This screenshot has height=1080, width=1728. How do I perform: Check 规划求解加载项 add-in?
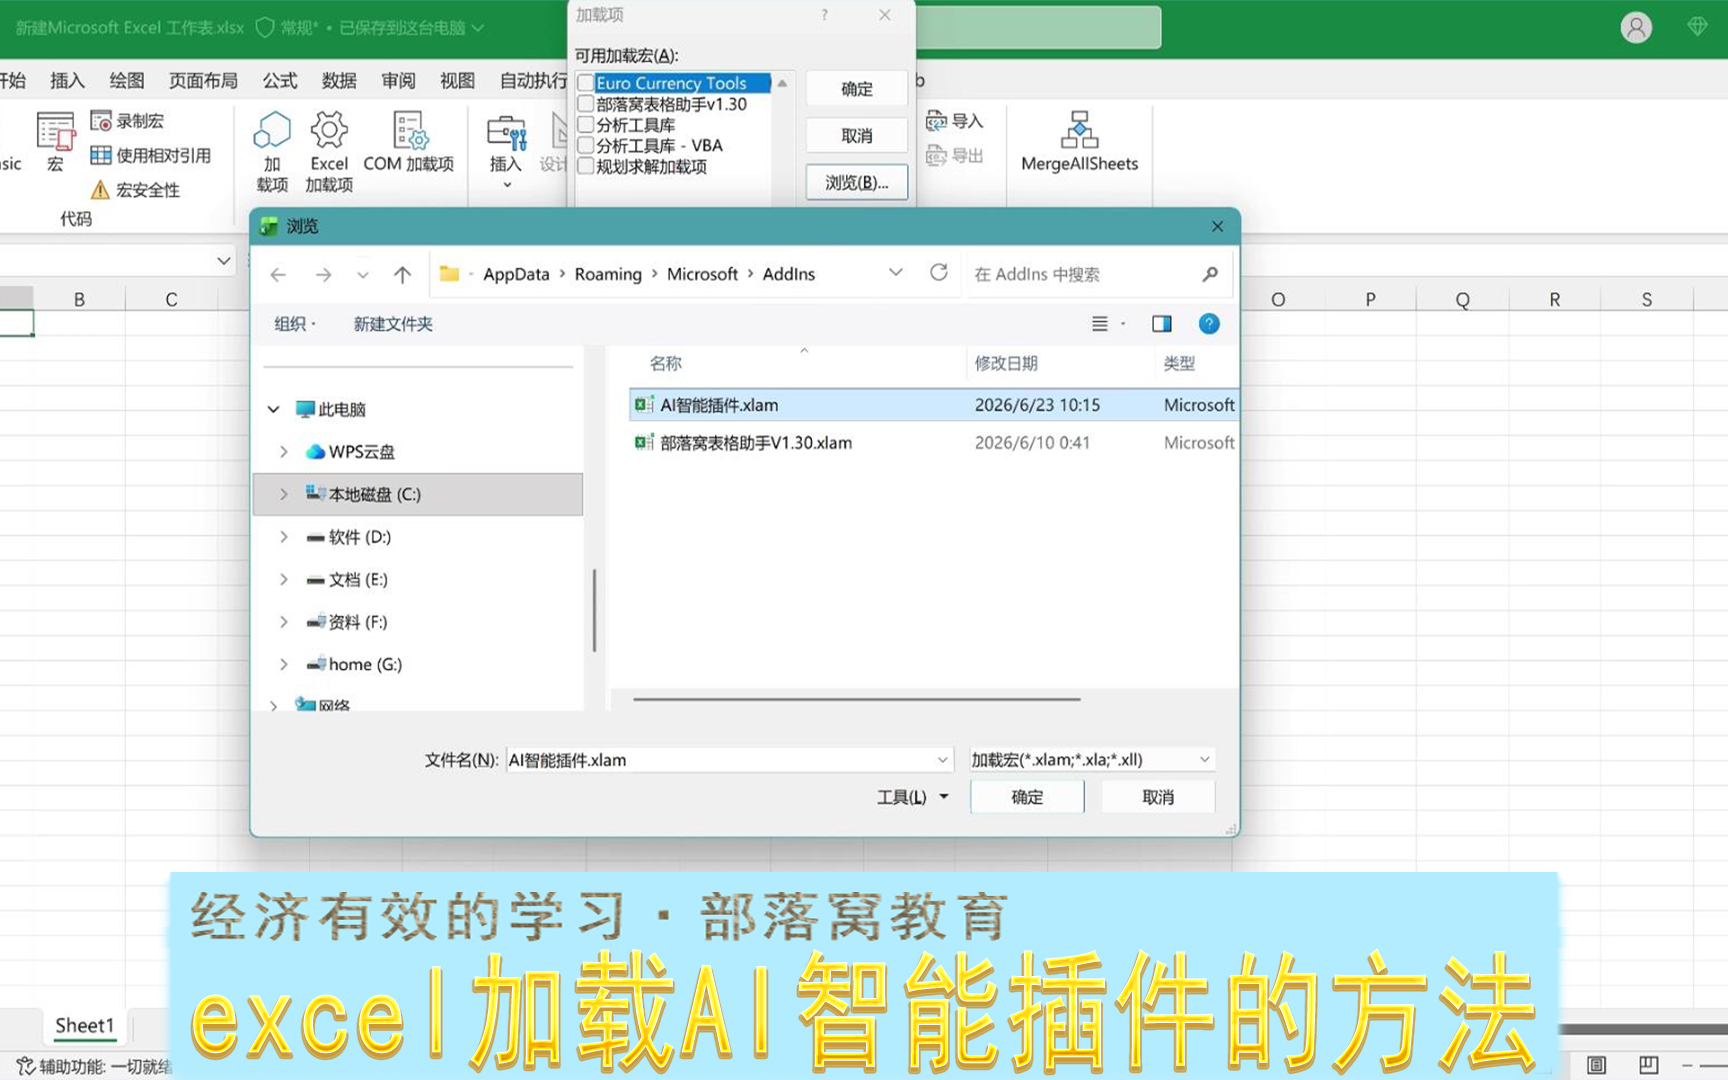click(586, 166)
